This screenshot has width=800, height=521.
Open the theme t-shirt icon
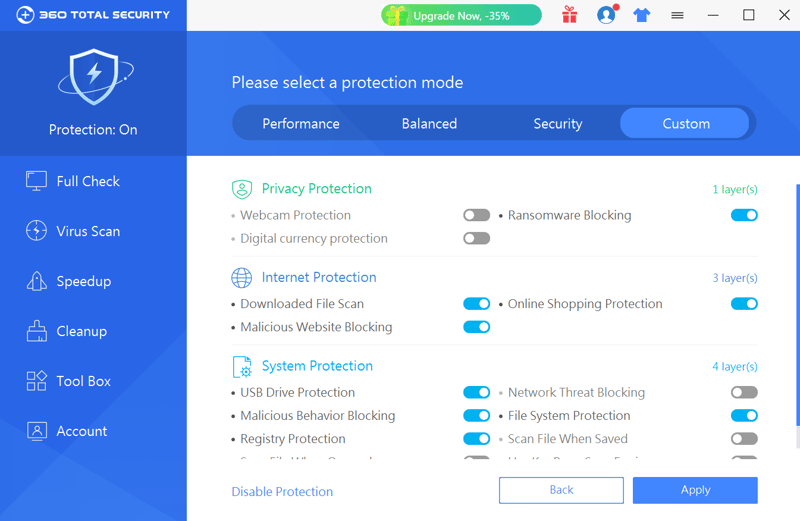pyautogui.click(x=641, y=15)
